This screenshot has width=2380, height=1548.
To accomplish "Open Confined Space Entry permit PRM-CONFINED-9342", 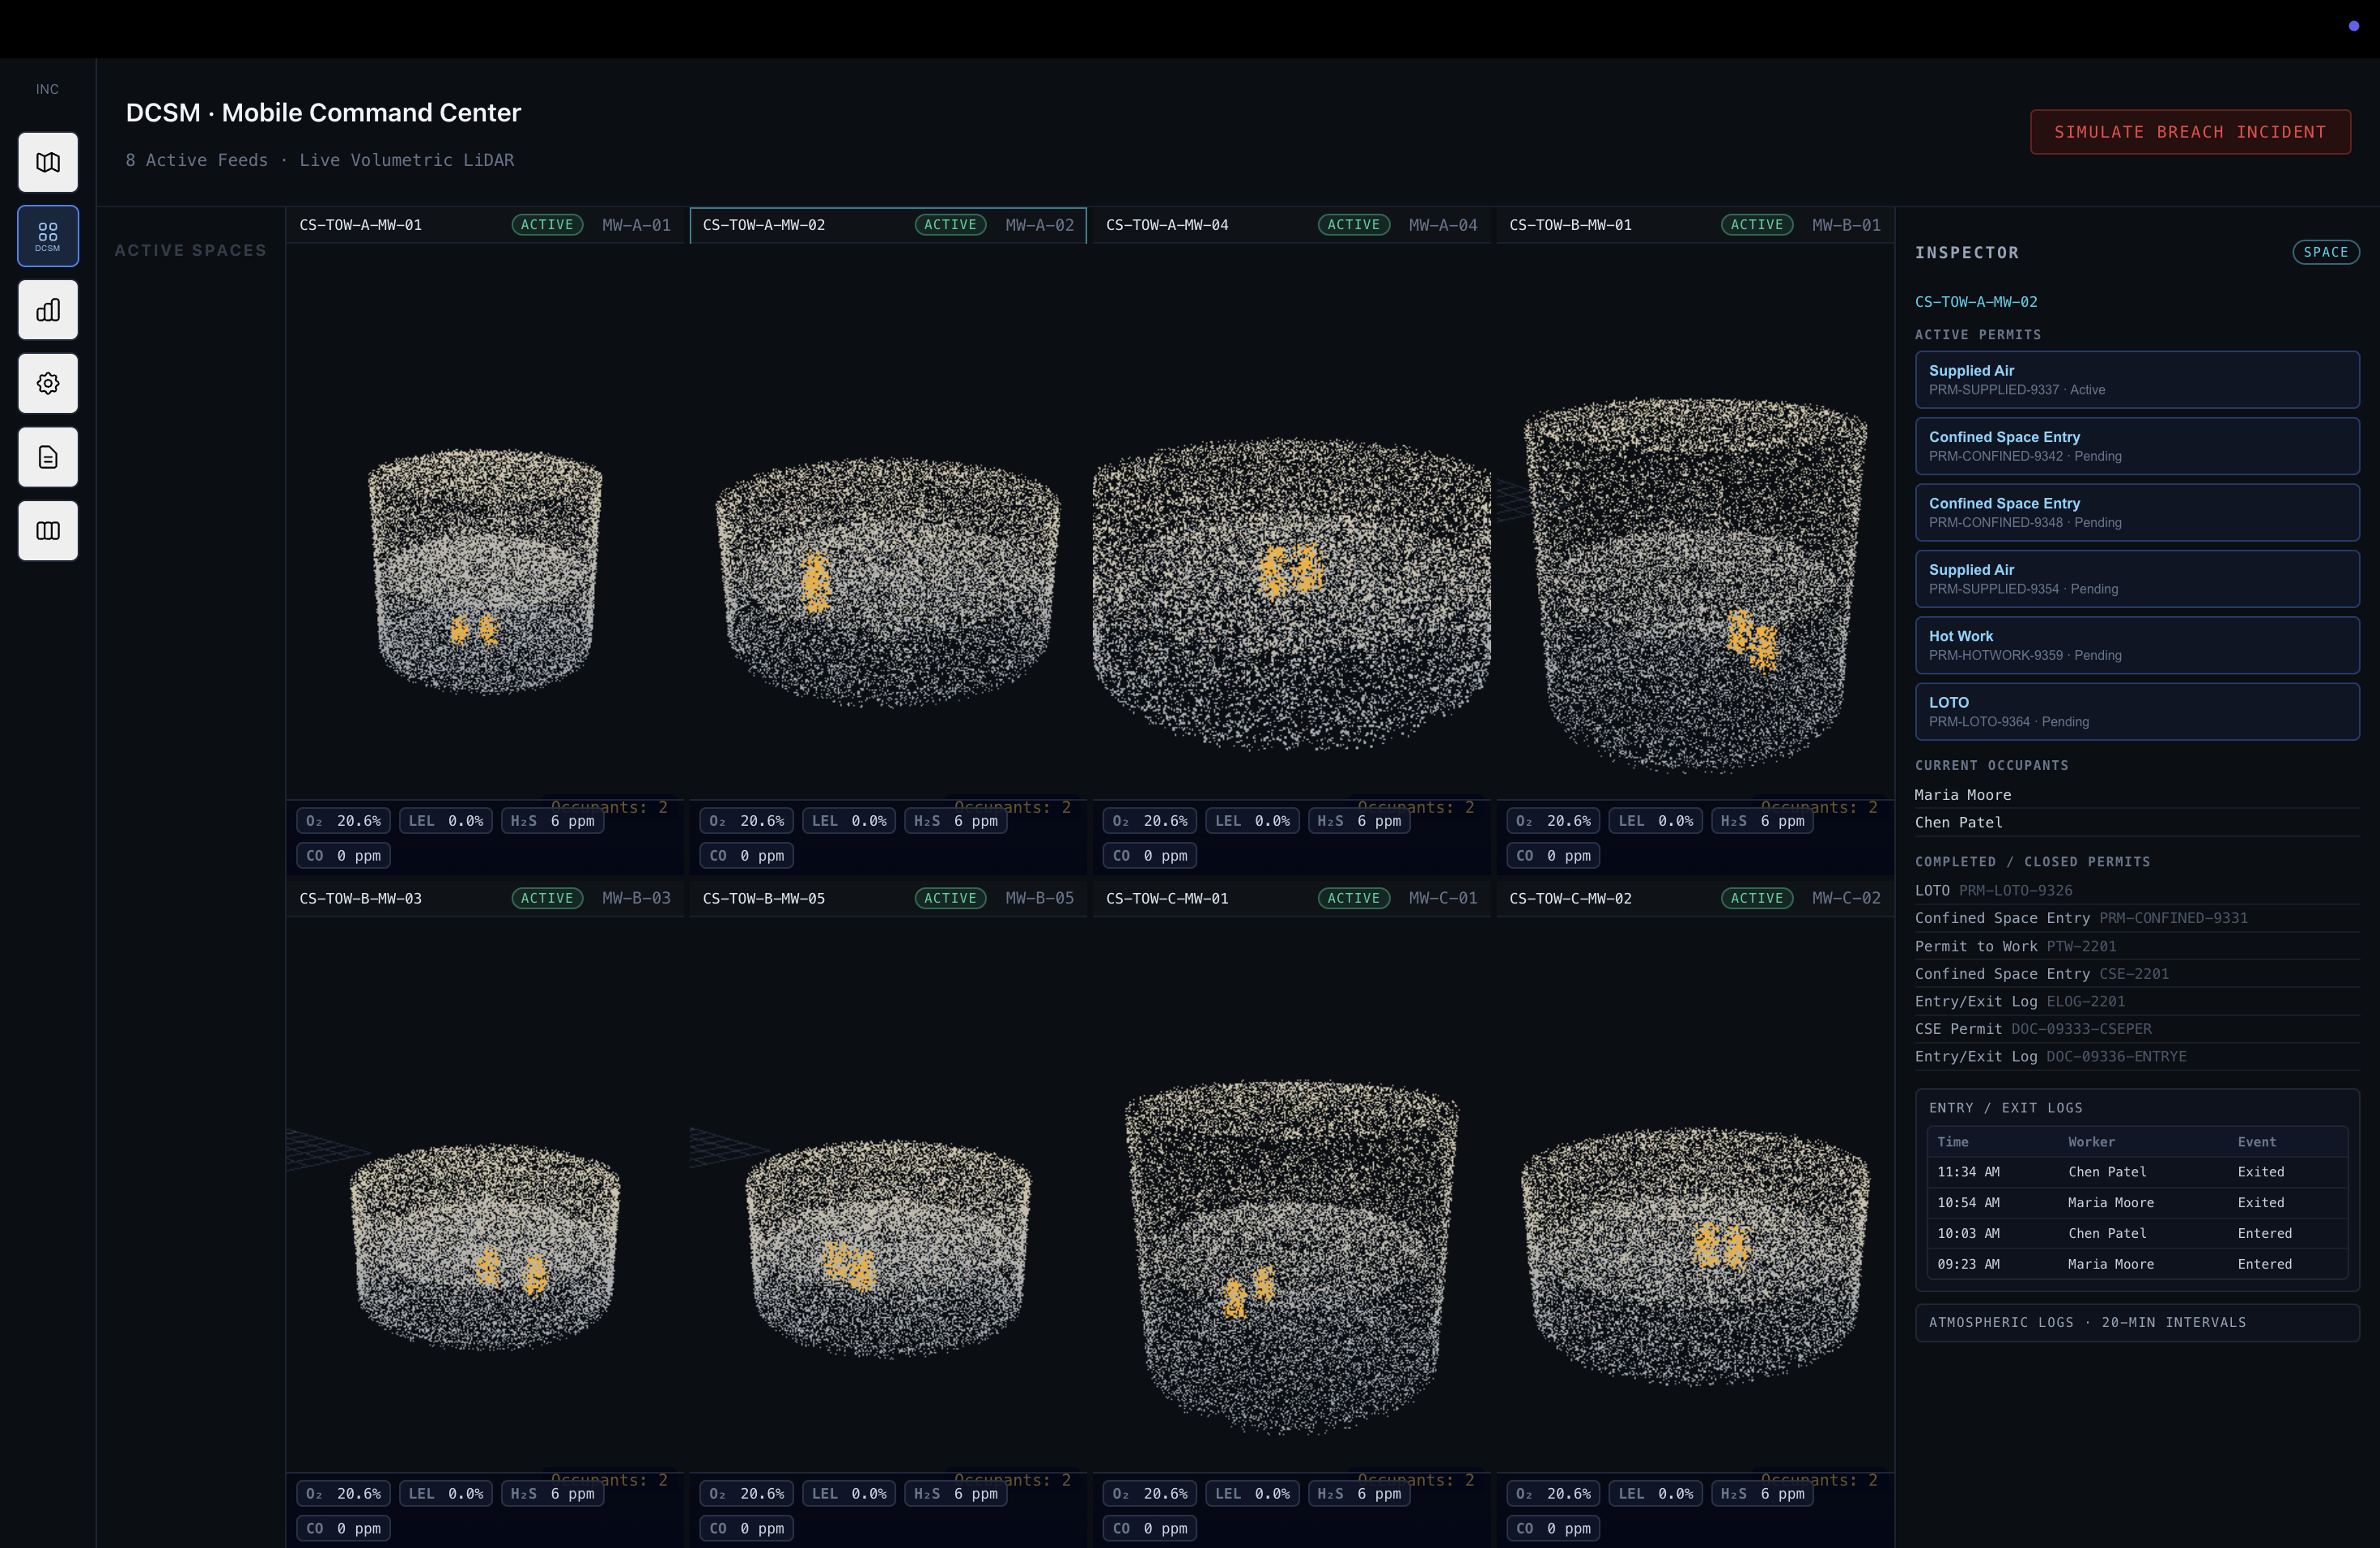I will coord(2137,446).
